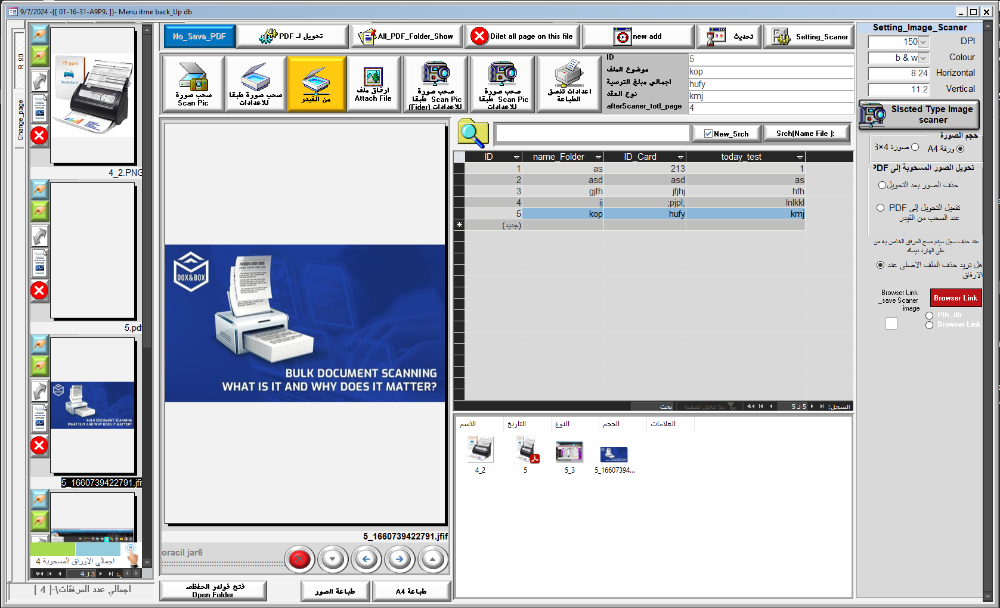Click the highlighted yellow feeder scan button
Viewport: 1000px width, 608px height.
click(x=316, y=84)
